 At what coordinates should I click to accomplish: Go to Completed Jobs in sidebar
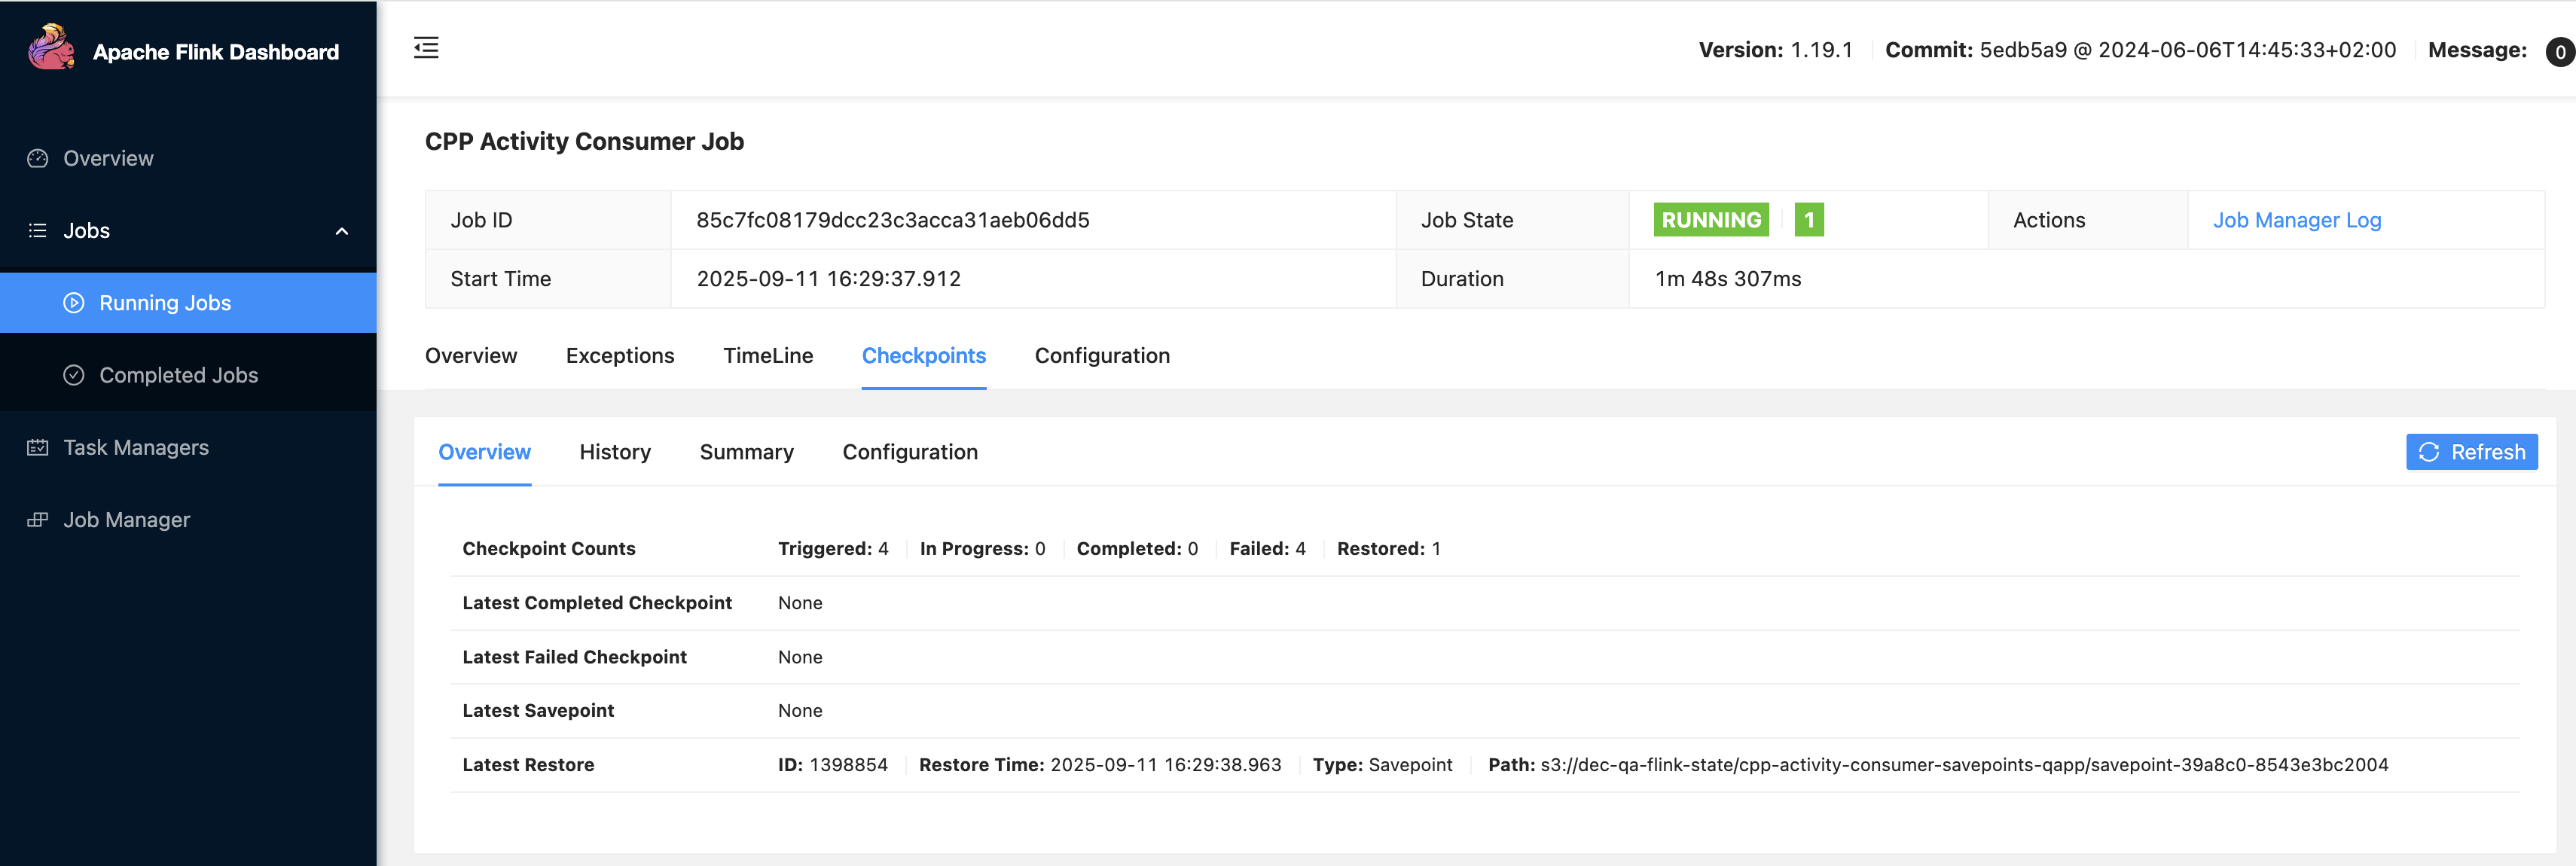click(x=178, y=375)
